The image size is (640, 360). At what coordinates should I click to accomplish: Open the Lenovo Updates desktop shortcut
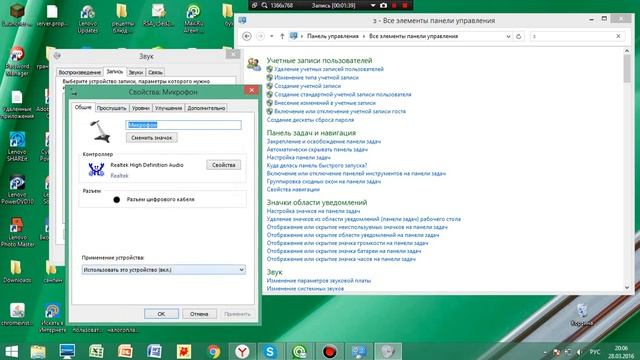[x=87, y=19]
